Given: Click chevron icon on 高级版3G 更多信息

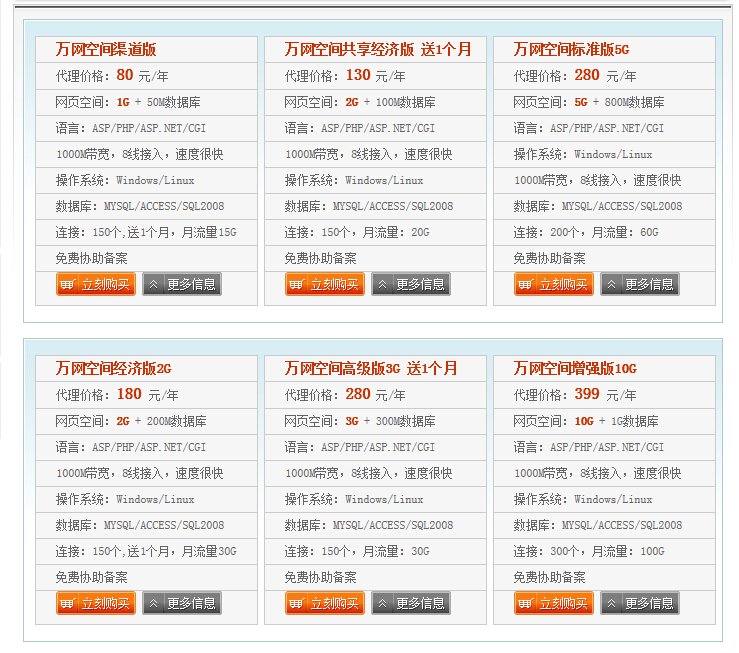Looking at the screenshot, I should pos(382,603).
